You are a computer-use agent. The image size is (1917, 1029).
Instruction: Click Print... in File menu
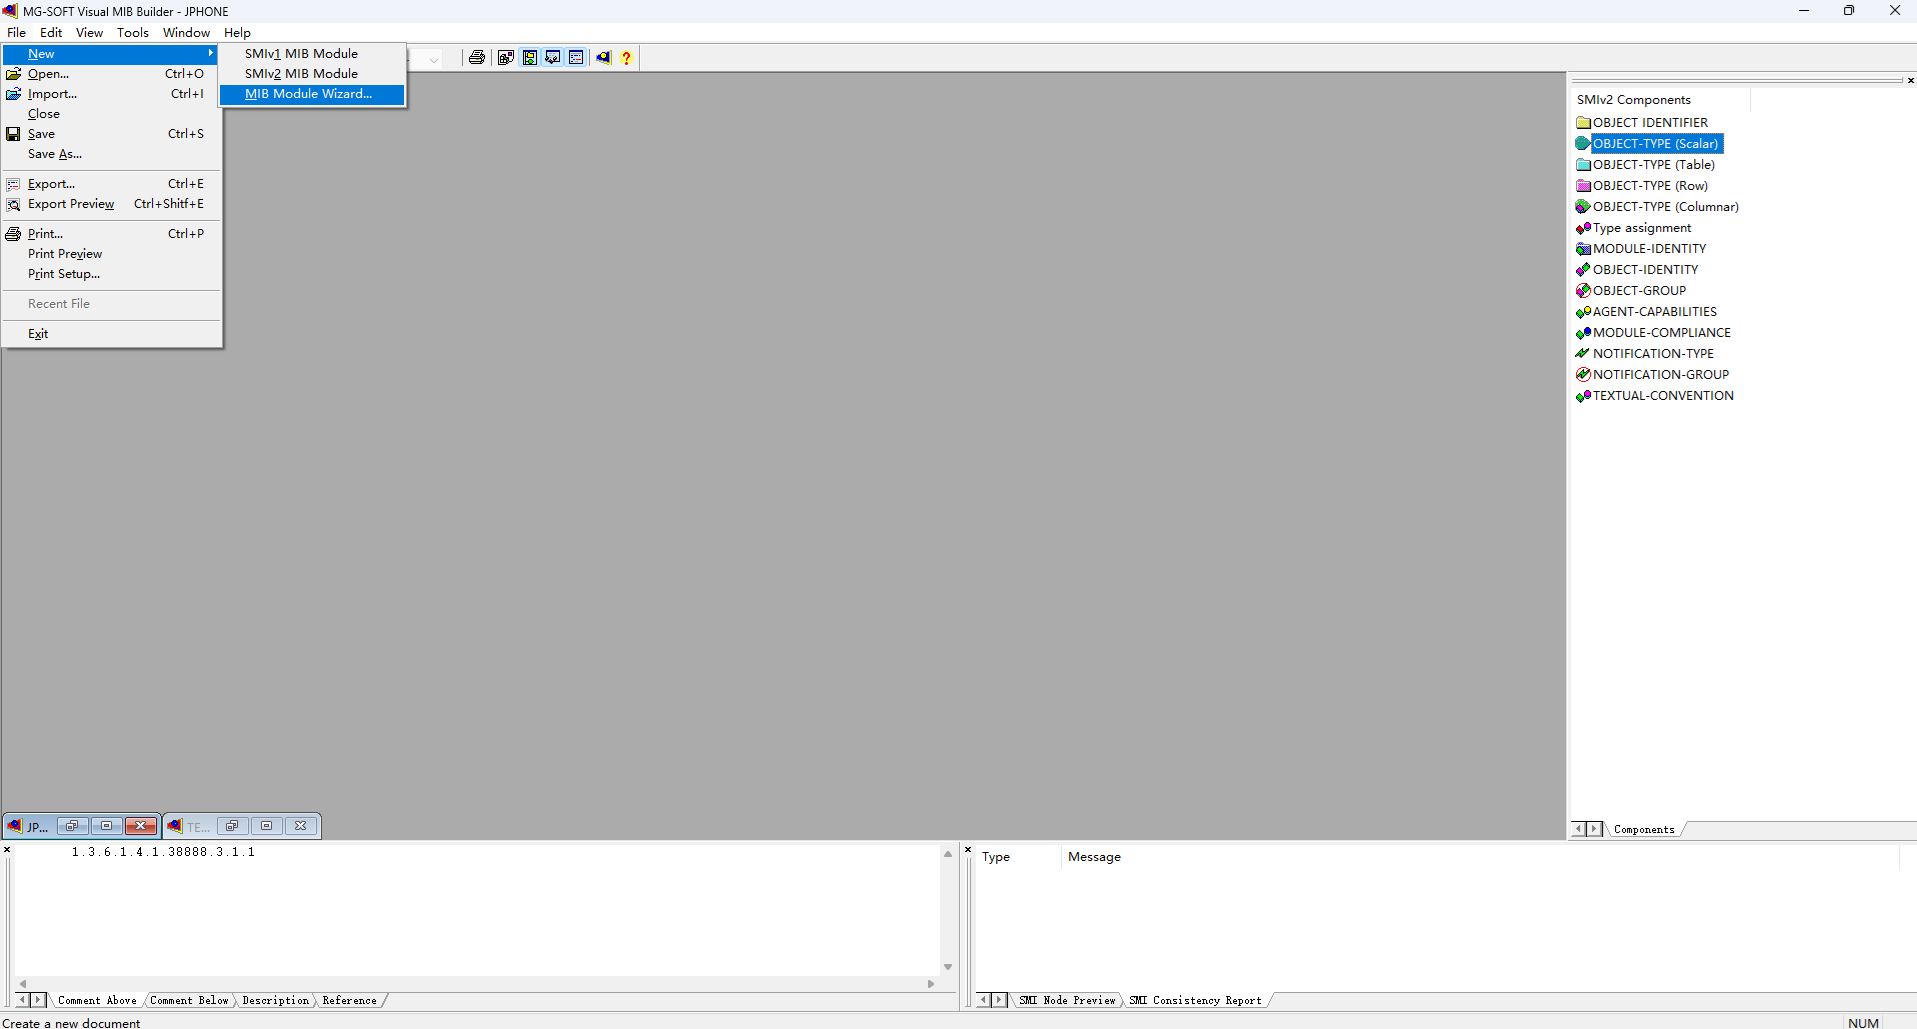(111, 234)
